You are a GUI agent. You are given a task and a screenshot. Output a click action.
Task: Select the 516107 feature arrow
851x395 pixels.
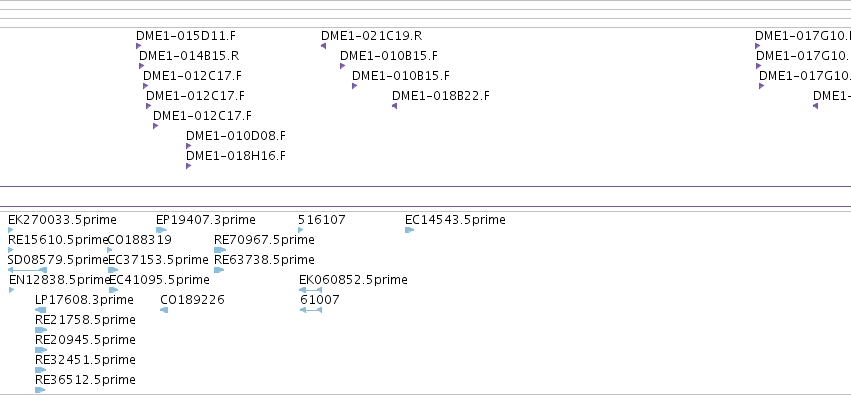pos(301,230)
